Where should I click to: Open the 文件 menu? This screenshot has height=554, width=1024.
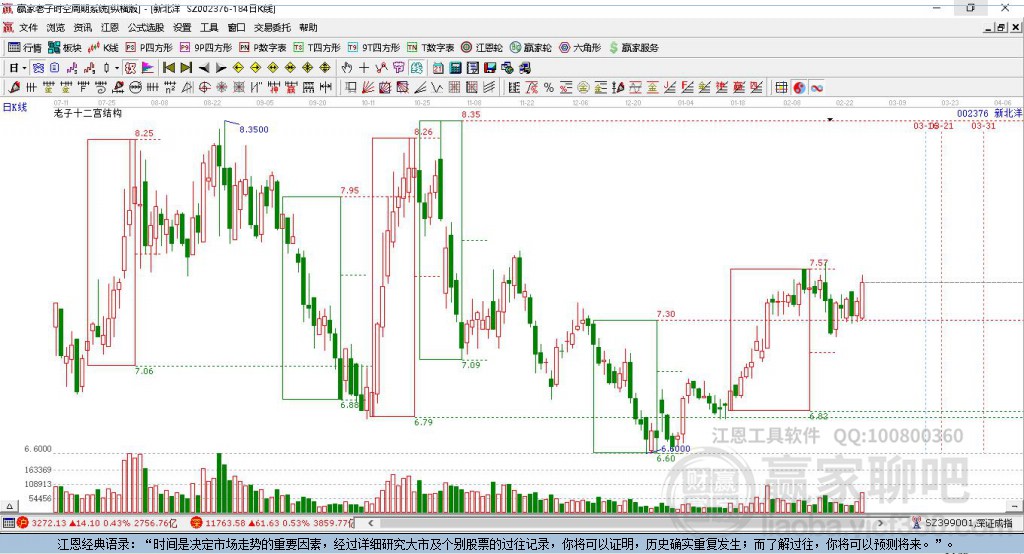click(x=28, y=27)
